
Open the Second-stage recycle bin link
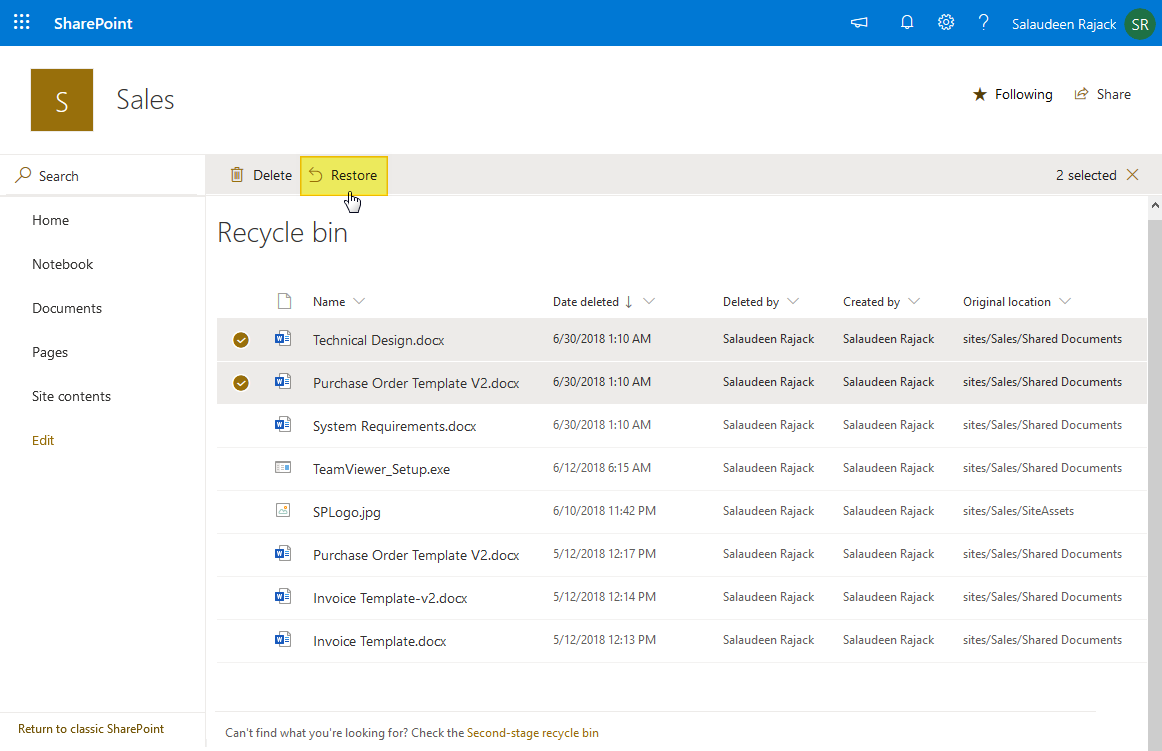(534, 732)
